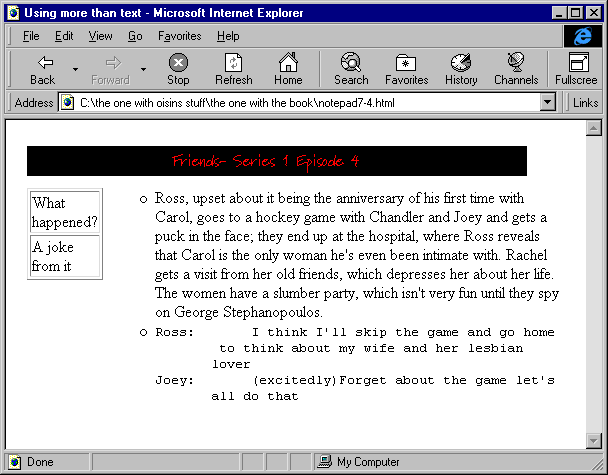Click the 'George Stephanopoulos' text
Viewport: 608px width, 475px height.
tap(247, 312)
